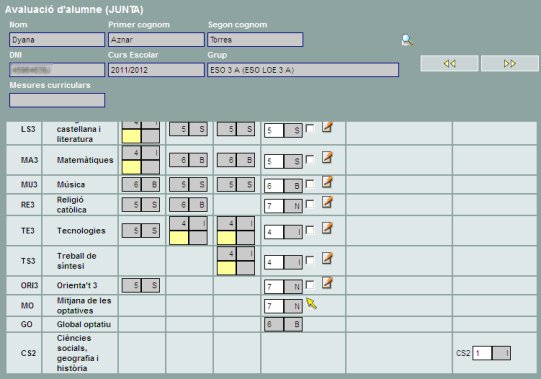
Task: Click the Matemàtiques subject name
Action: (x=85, y=160)
